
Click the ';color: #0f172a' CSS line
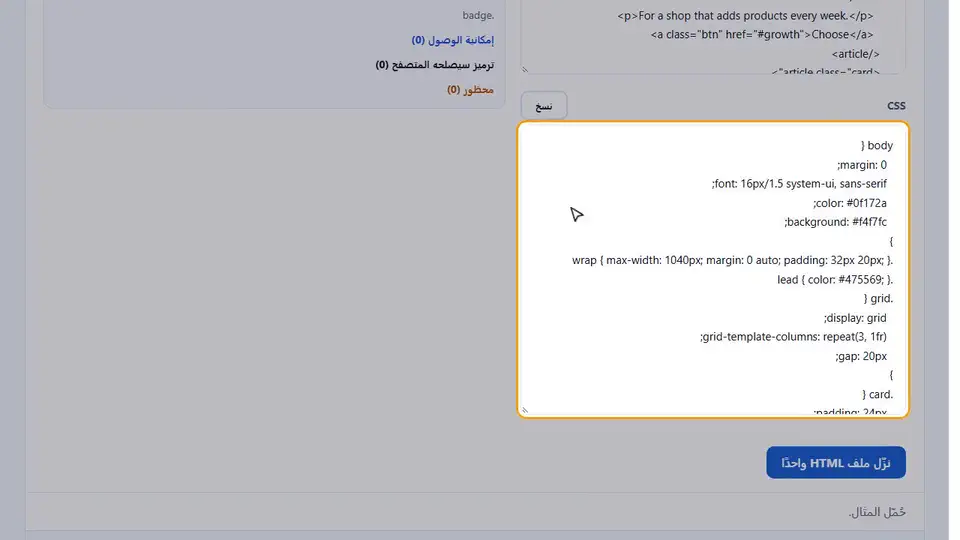850,203
